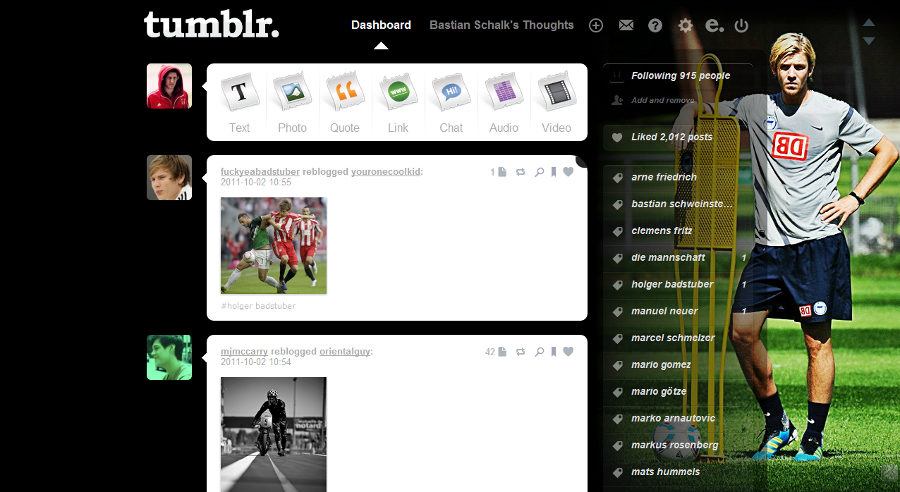This screenshot has width=900, height=492.
Task: Like the fuckyeabadstuber post with heart
Action: tap(568, 172)
